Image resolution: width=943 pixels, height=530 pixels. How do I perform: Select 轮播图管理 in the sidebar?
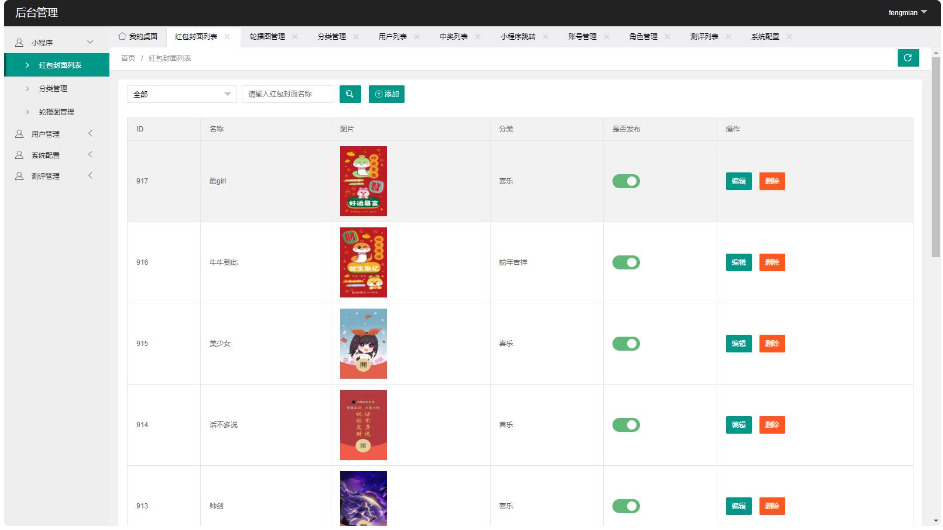coord(57,112)
